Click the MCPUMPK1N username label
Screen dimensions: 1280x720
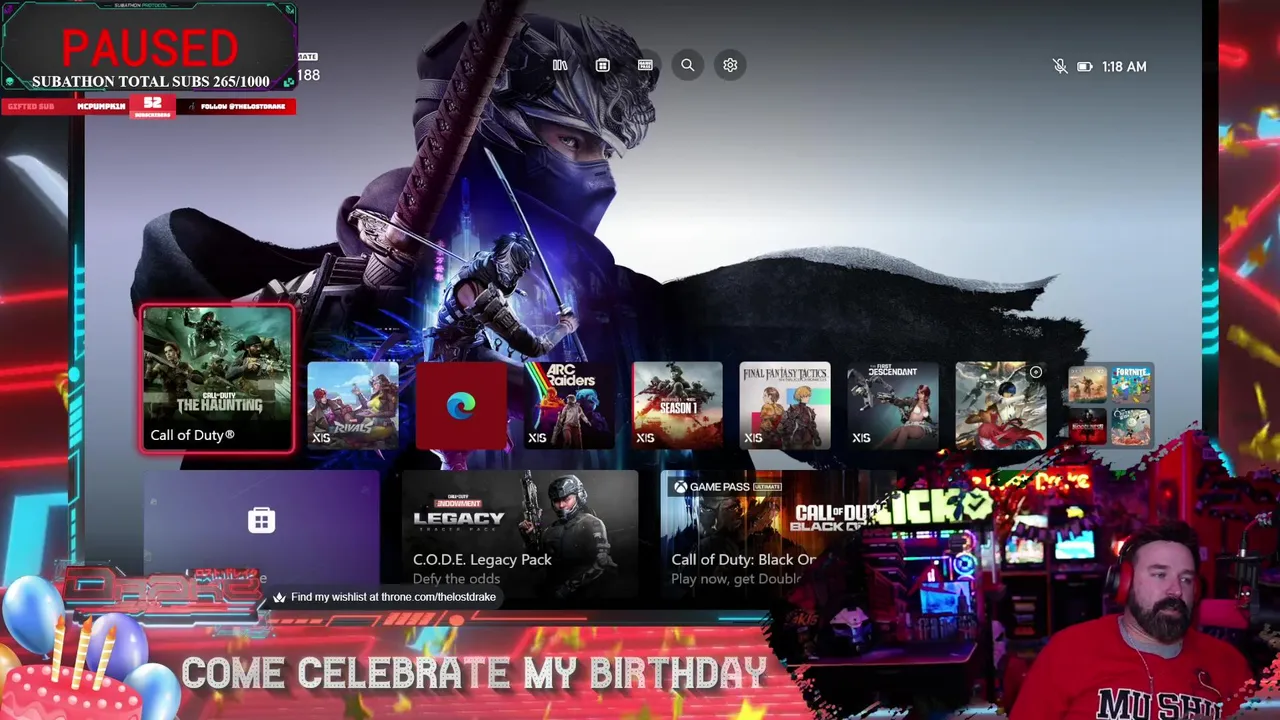click(x=102, y=106)
